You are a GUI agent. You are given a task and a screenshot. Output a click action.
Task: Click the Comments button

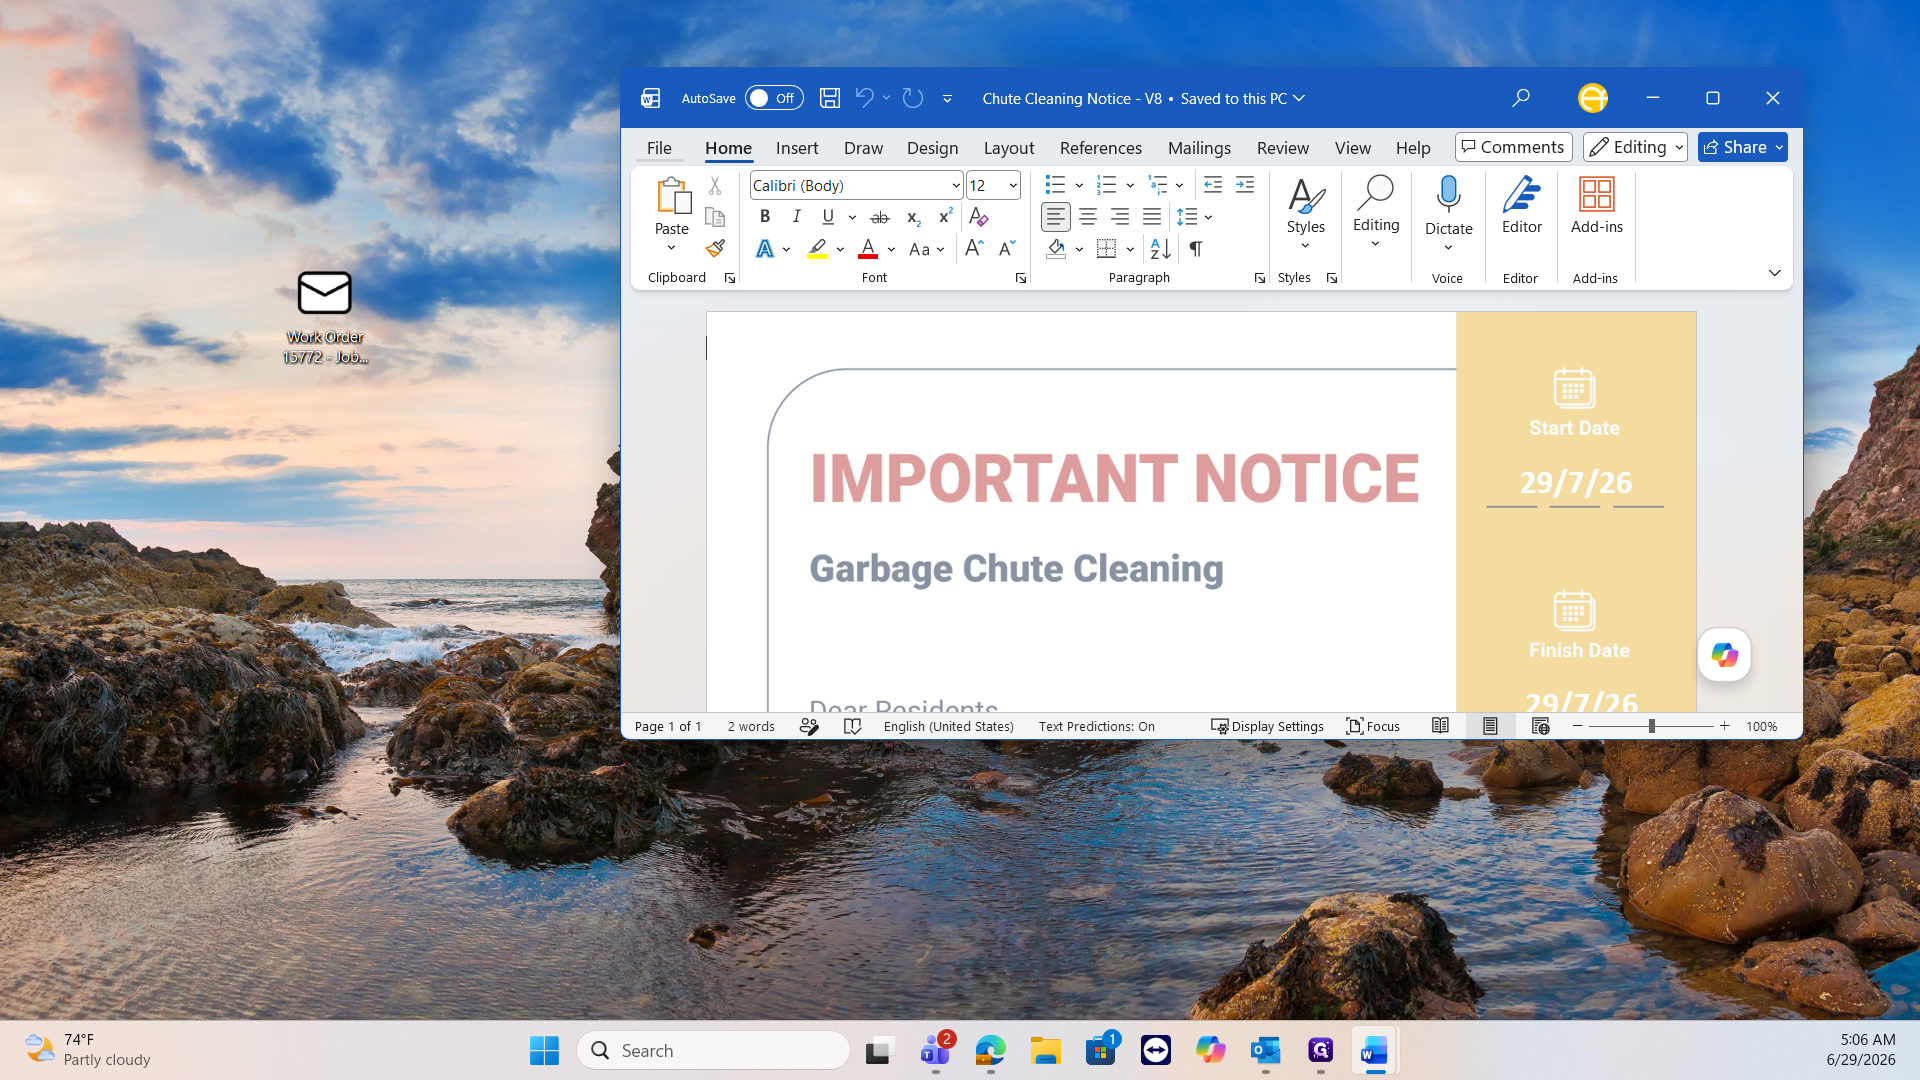click(x=1513, y=147)
